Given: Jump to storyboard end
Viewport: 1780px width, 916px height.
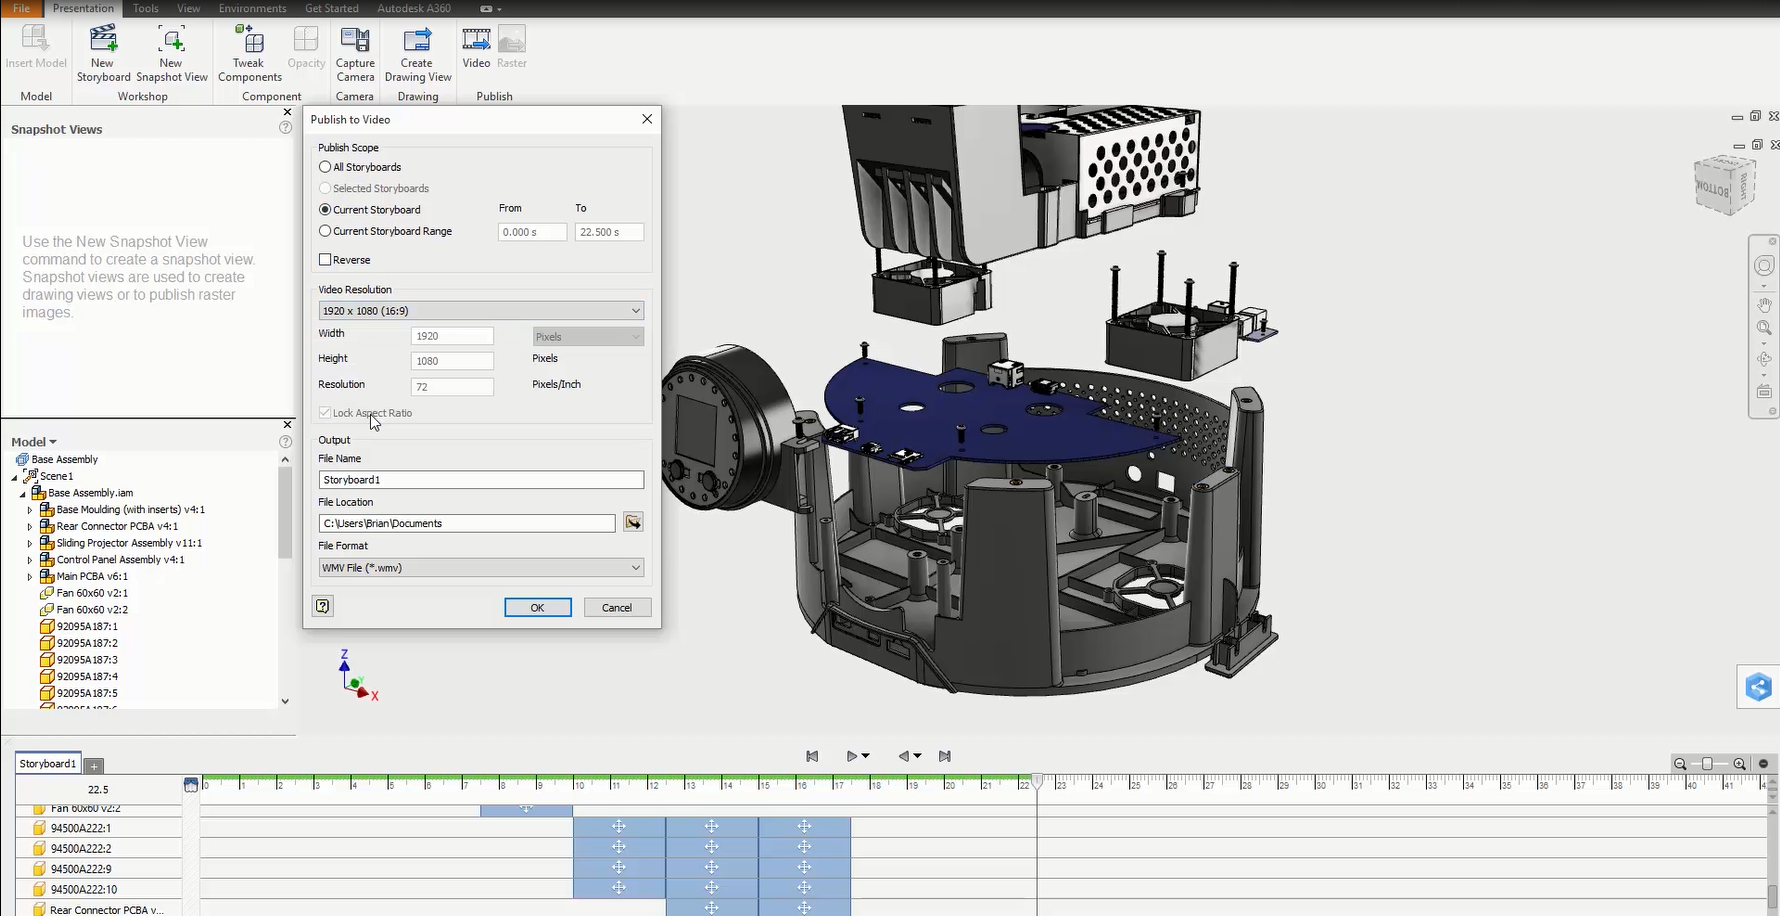Looking at the screenshot, I should (945, 756).
